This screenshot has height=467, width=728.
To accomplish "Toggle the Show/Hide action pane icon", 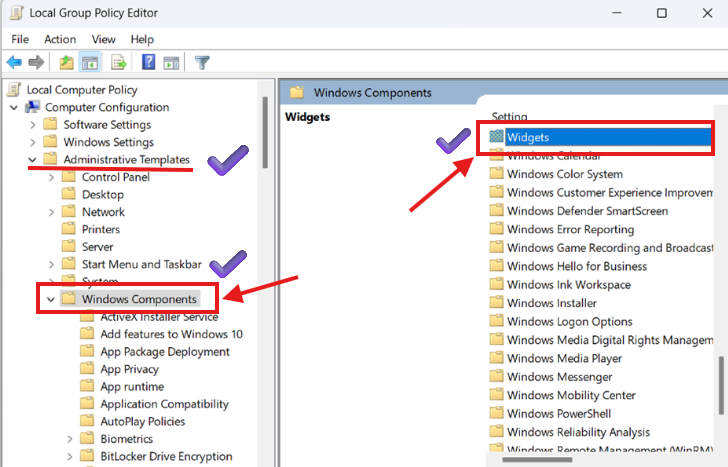I will 171,62.
